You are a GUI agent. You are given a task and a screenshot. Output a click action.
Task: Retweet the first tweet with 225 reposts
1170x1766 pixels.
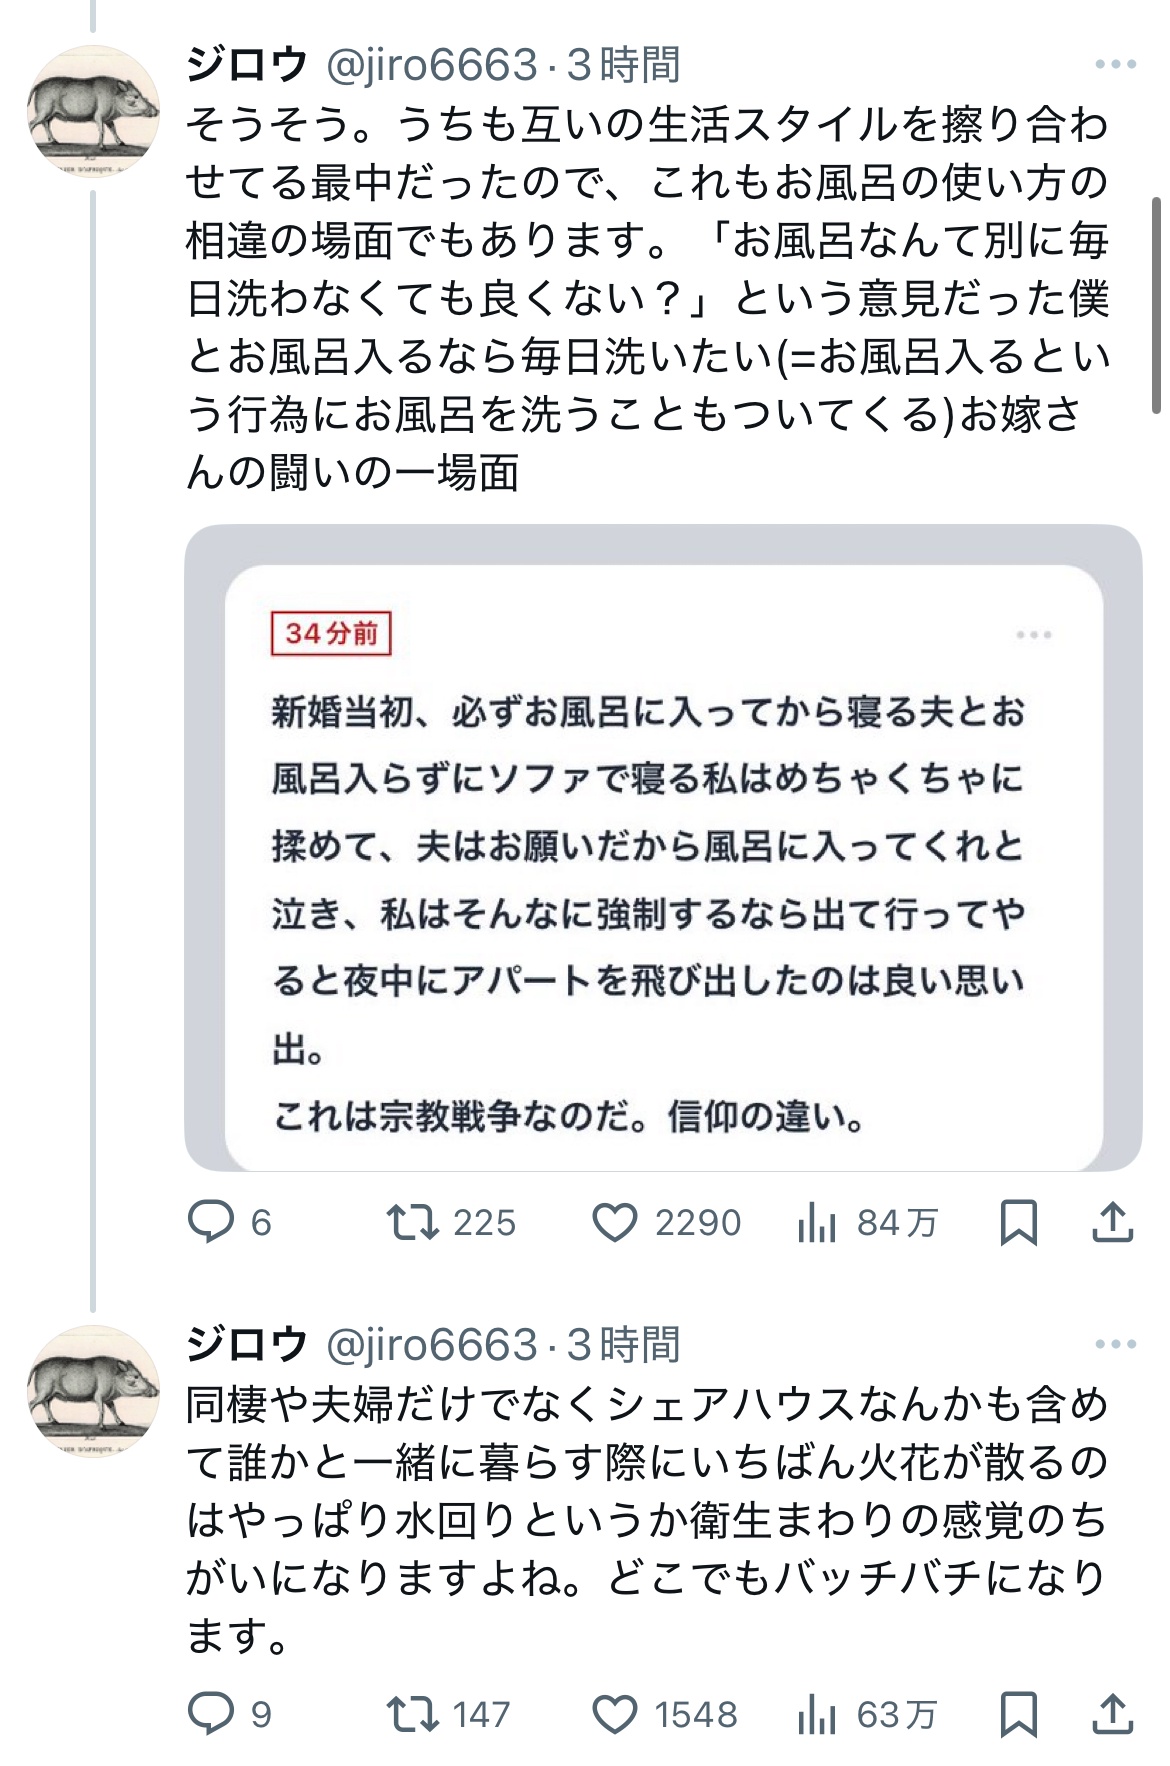point(412,1222)
